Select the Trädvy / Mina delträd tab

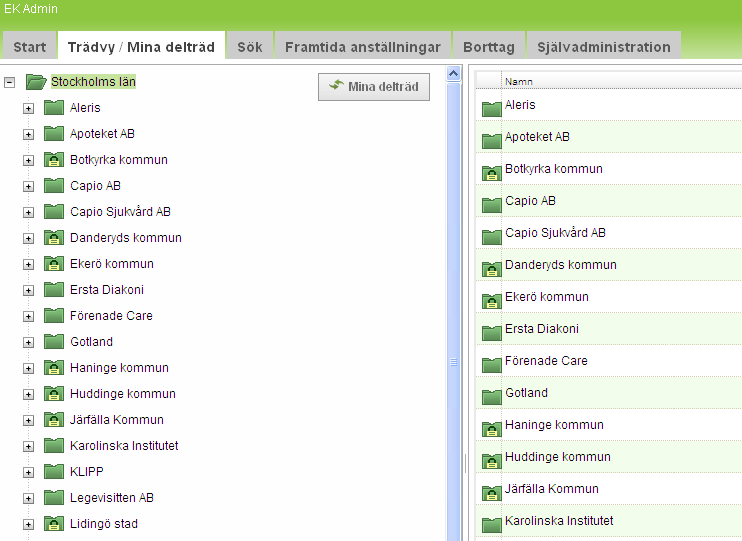click(x=141, y=46)
